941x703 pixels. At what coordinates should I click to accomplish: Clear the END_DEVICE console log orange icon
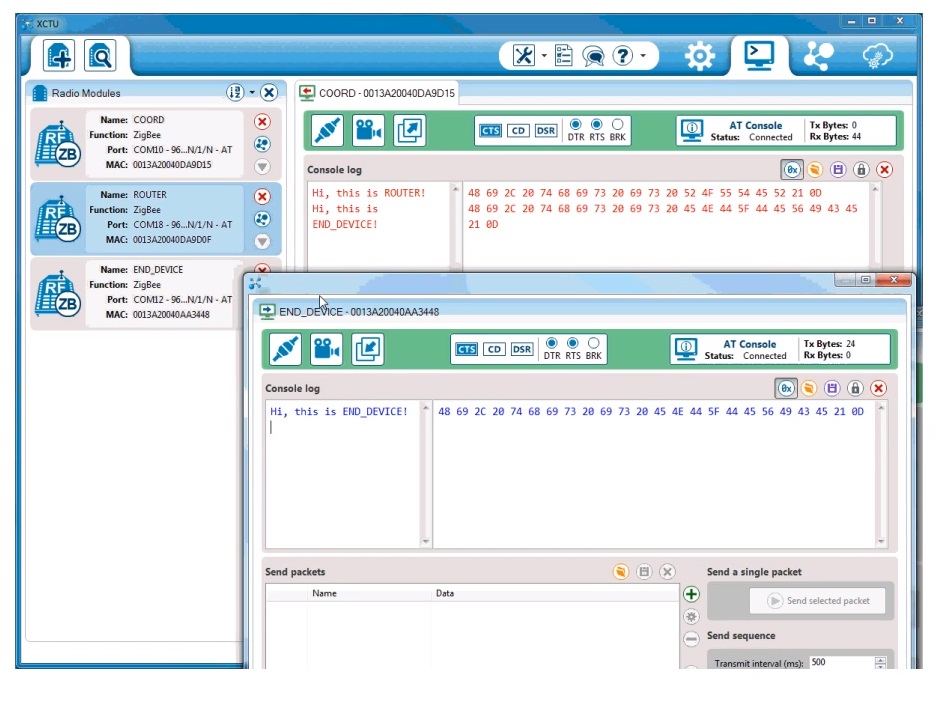[x=808, y=388]
